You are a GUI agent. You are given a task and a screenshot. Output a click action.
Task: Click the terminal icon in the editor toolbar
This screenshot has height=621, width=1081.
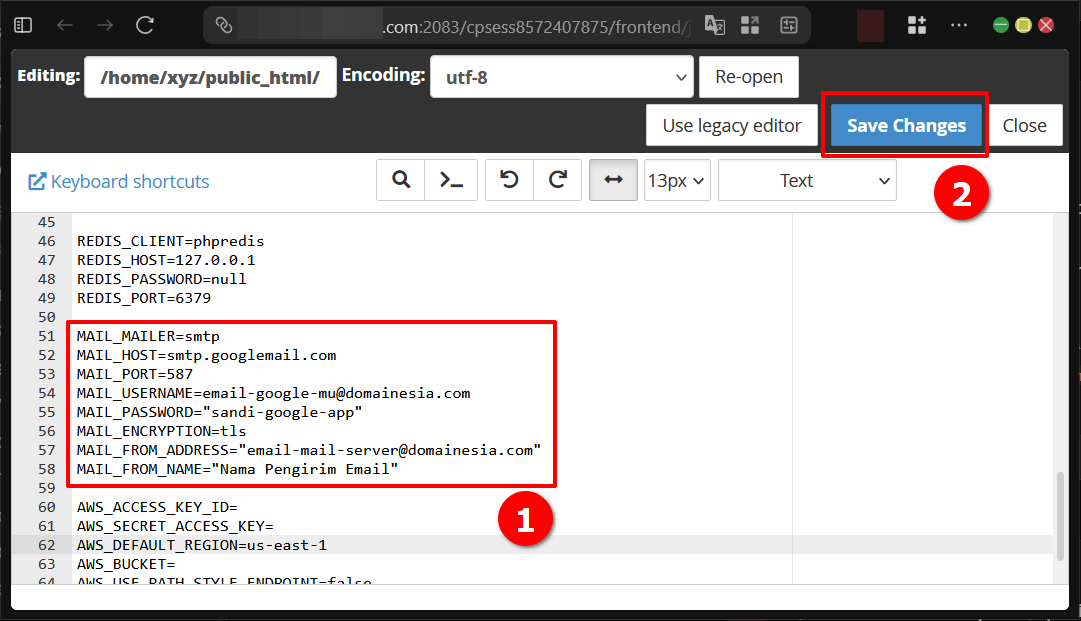pyautogui.click(x=451, y=180)
